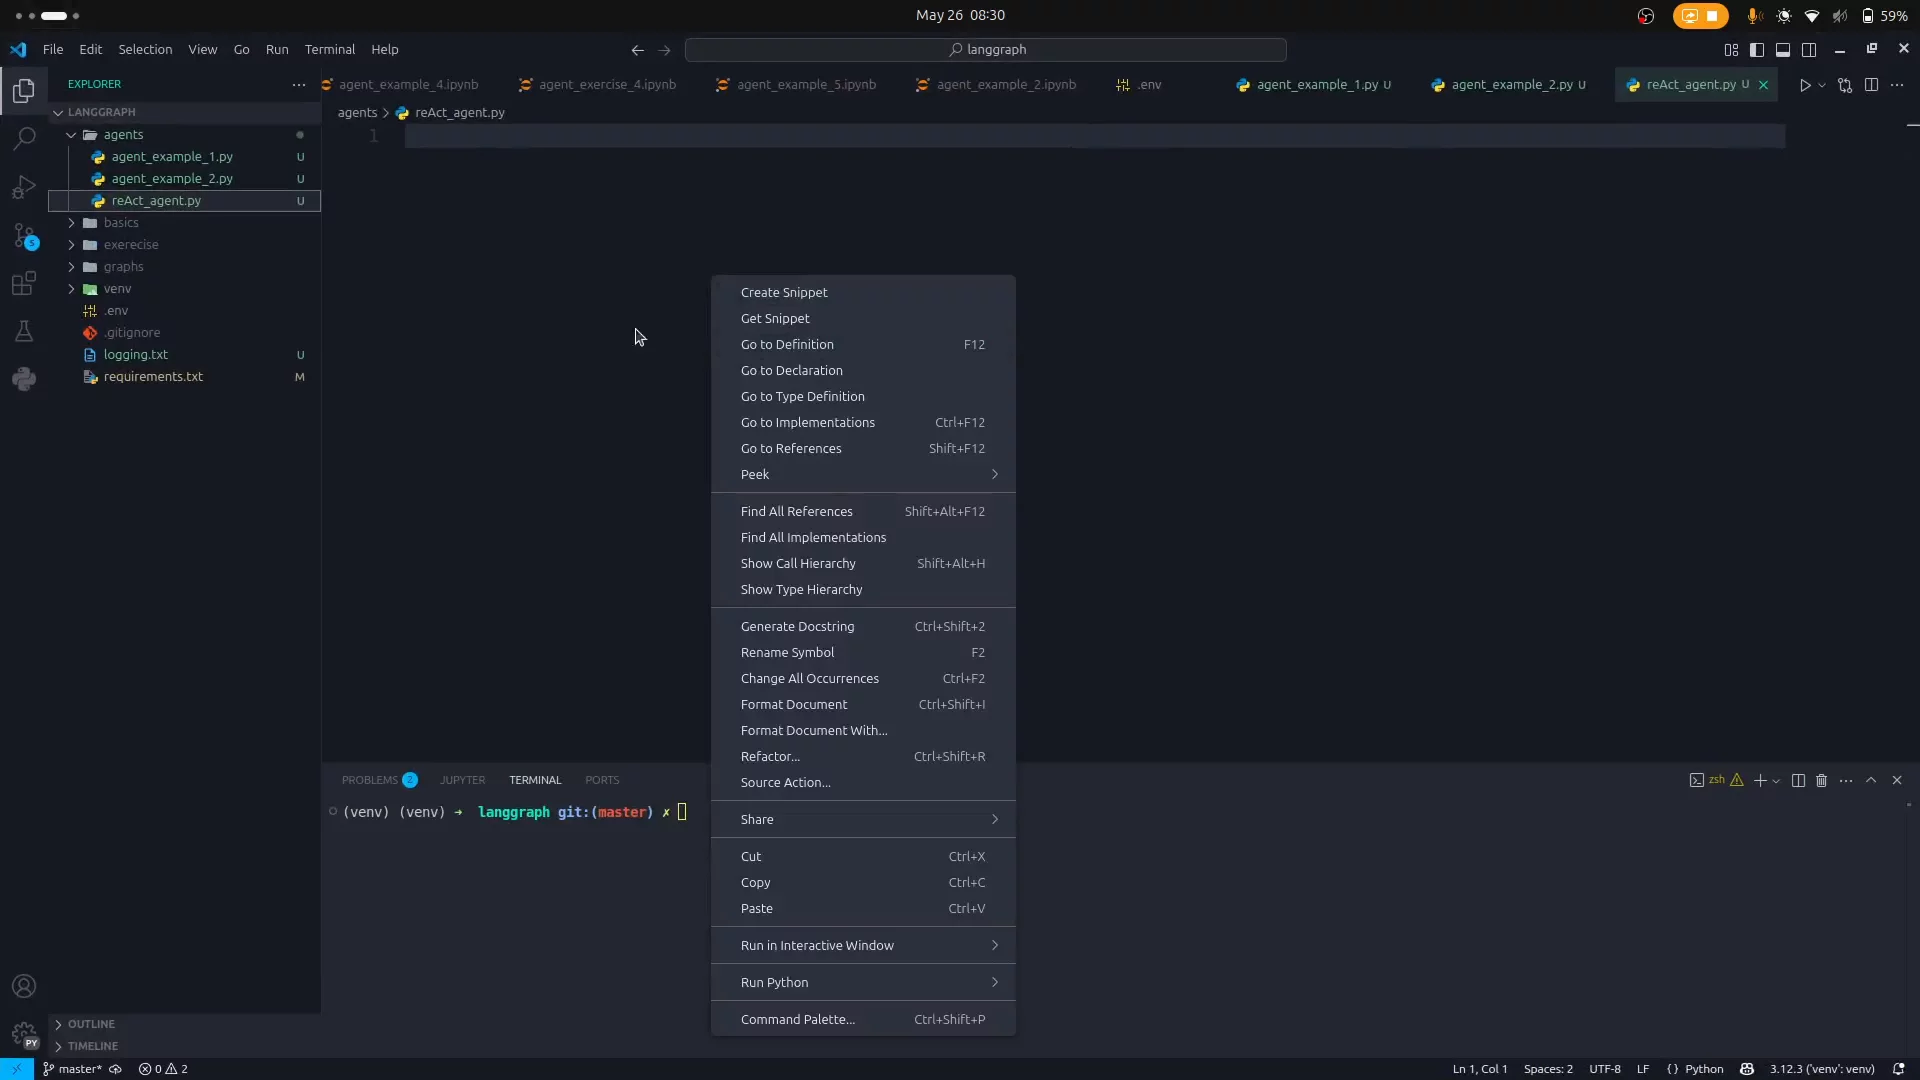Open the Search view in activity bar
Screen dimensions: 1920x1080
[24, 138]
